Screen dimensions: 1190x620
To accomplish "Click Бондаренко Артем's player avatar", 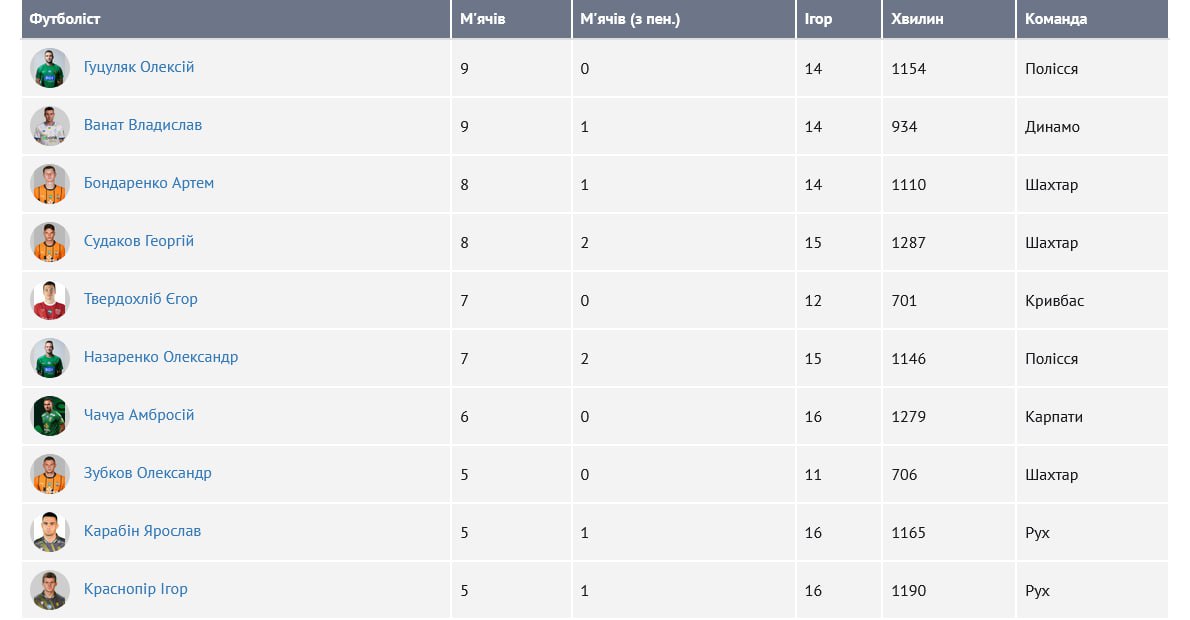I will click(x=49, y=184).
